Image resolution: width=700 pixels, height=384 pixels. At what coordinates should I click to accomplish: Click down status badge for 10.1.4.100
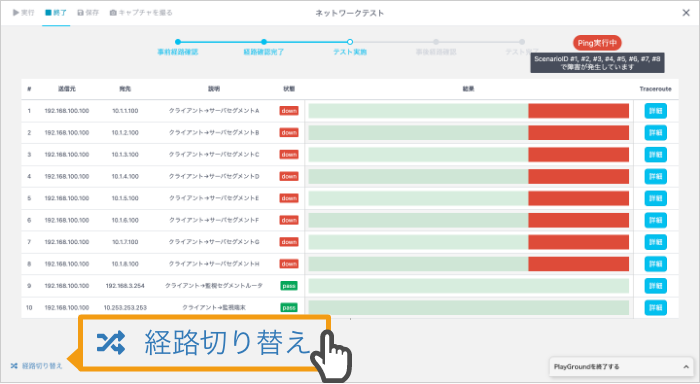[289, 176]
